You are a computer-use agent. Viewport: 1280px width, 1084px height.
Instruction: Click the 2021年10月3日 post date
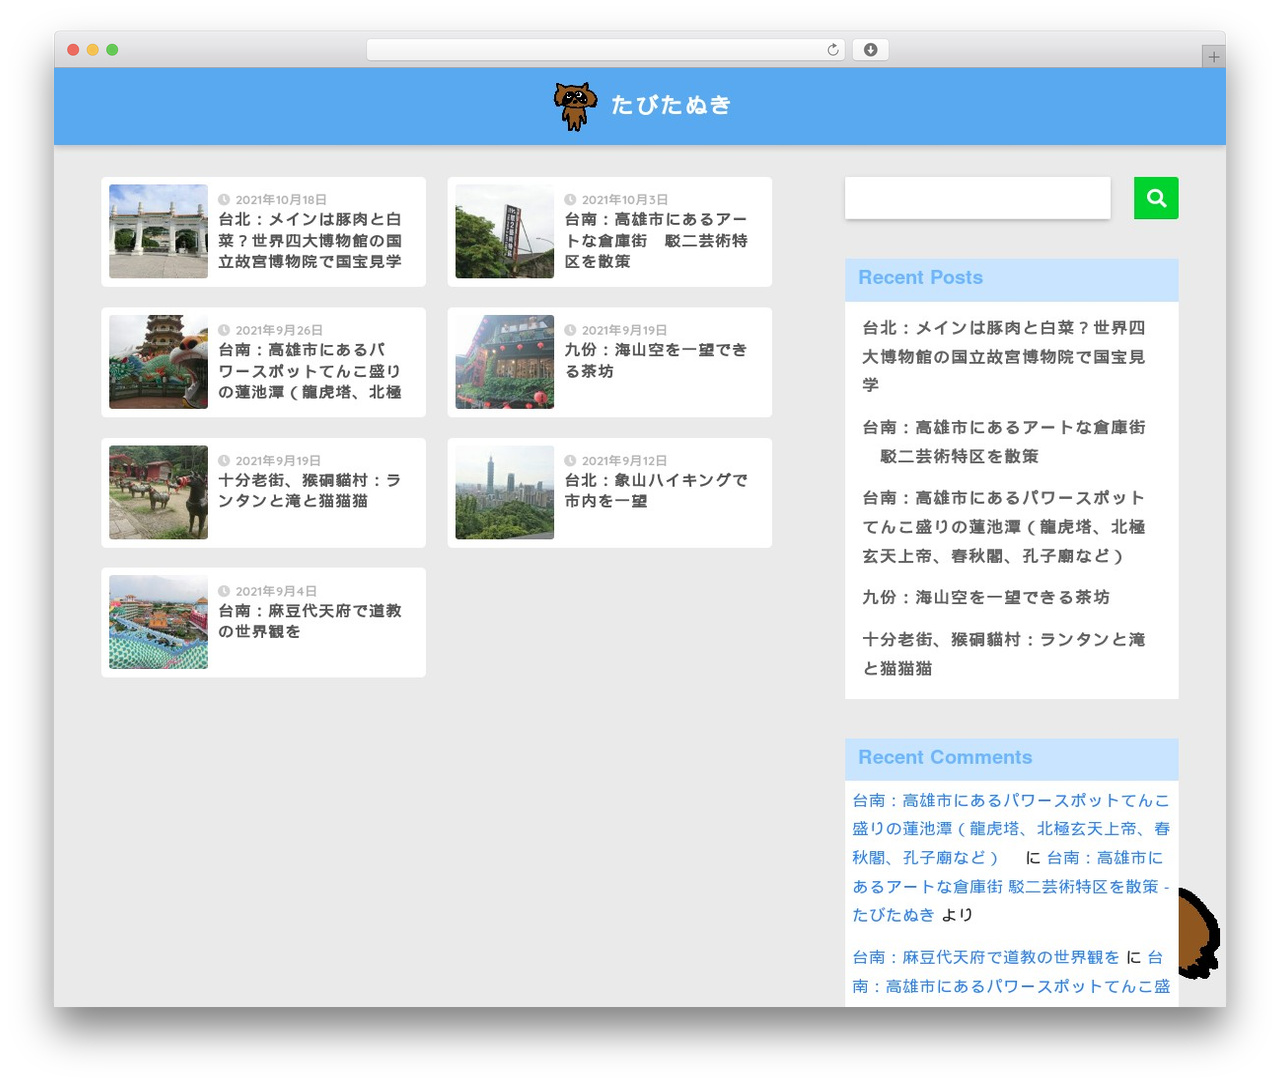click(625, 200)
